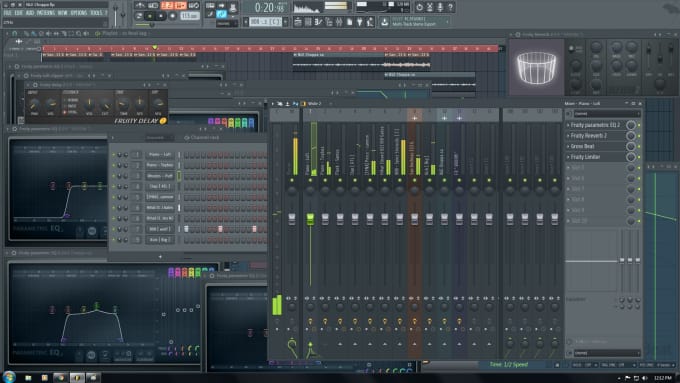Open the FILE menu

point(7,13)
